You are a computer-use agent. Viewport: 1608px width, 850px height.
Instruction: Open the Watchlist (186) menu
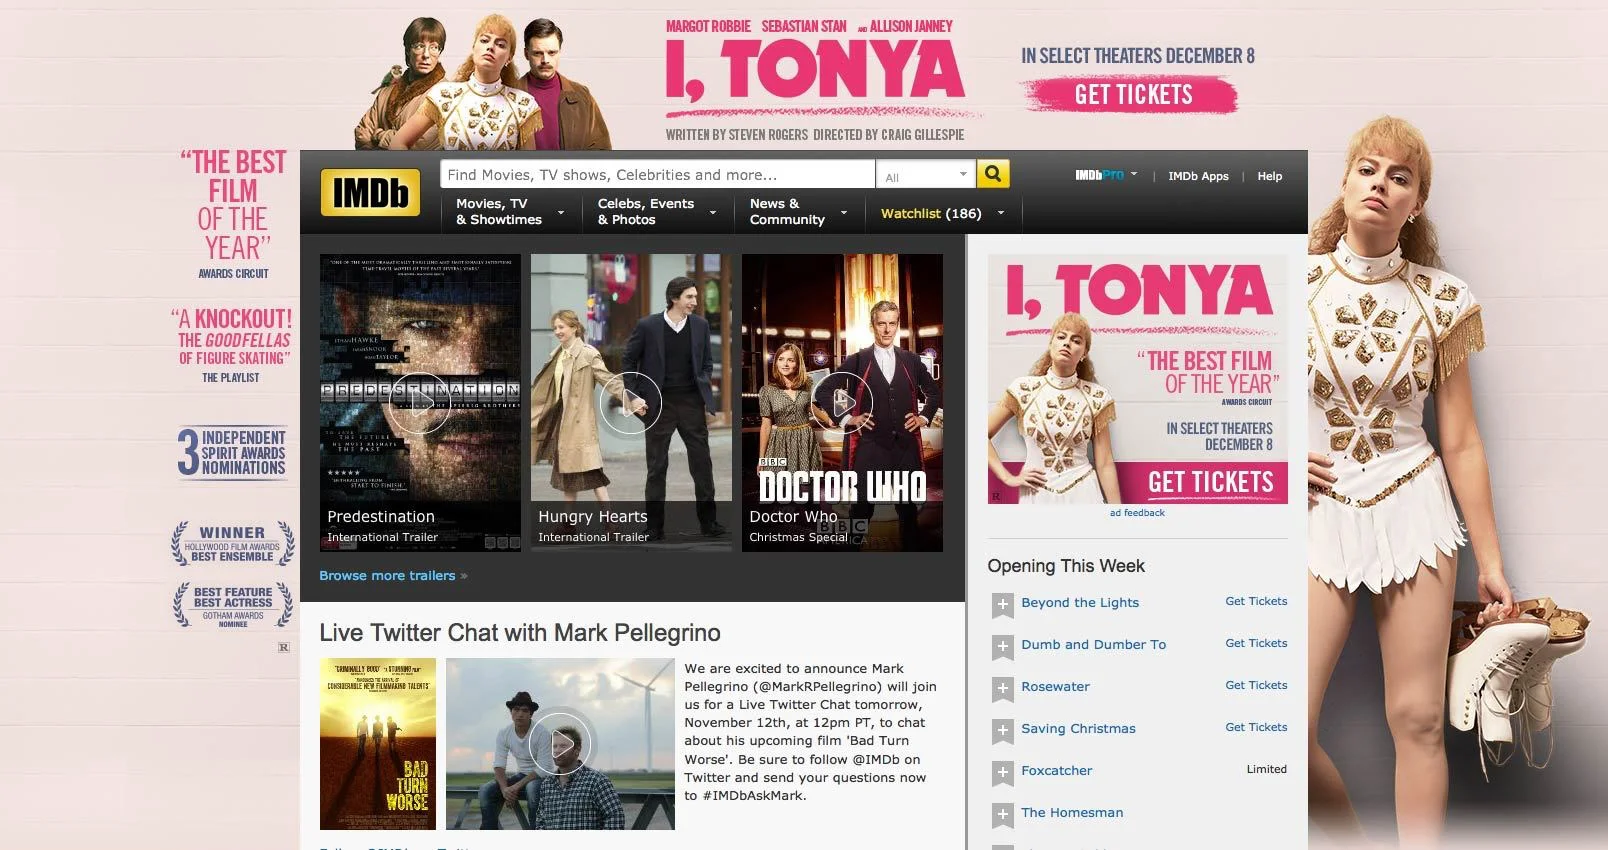pyautogui.click(x=942, y=213)
